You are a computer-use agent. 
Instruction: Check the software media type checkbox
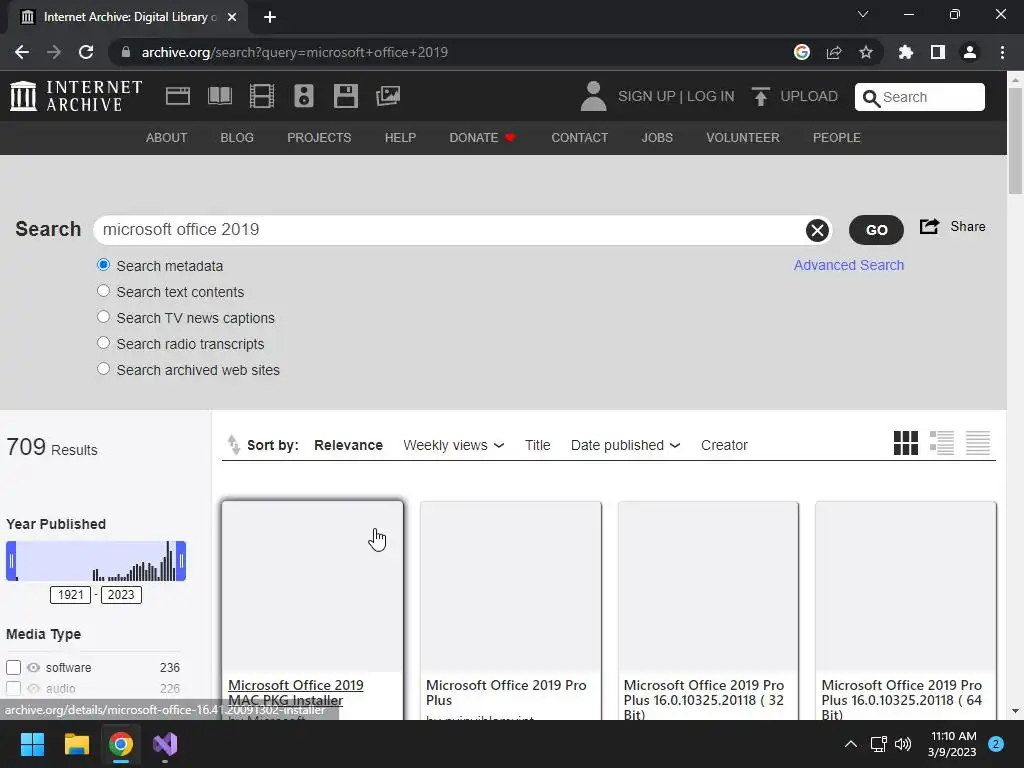click(14, 667)
